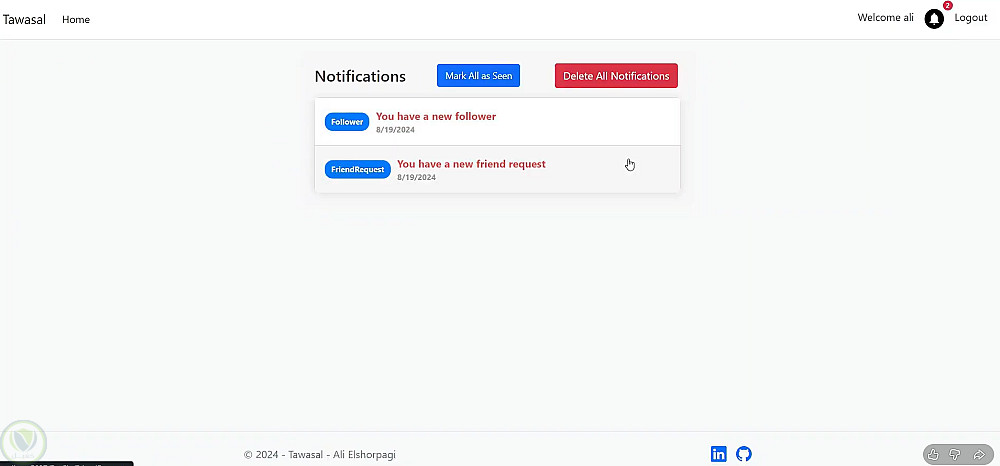Click the FriendRequest badge label
The image size is (1000, 466).
click(357, 170)
